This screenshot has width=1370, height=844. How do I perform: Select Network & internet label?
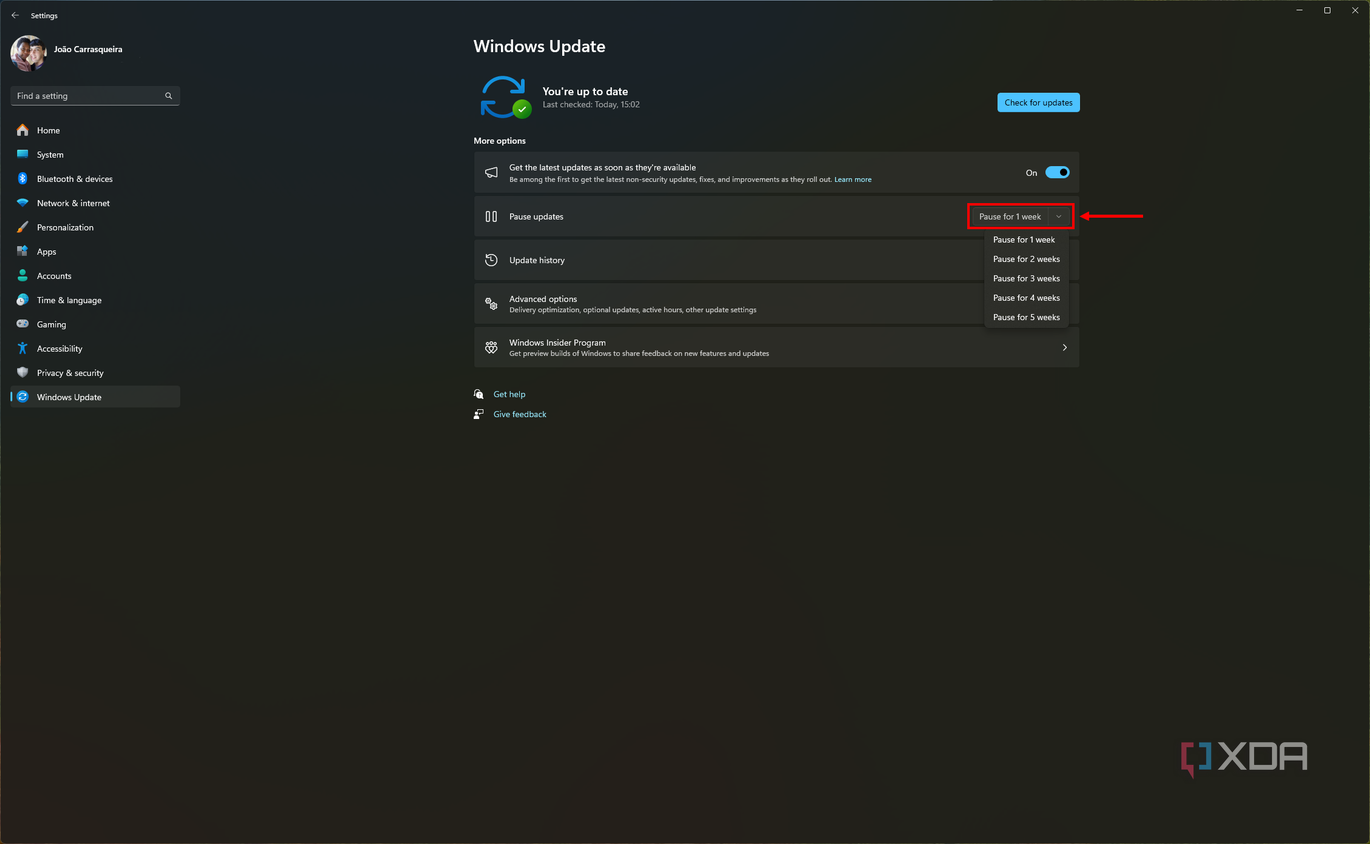pos(73,203)
